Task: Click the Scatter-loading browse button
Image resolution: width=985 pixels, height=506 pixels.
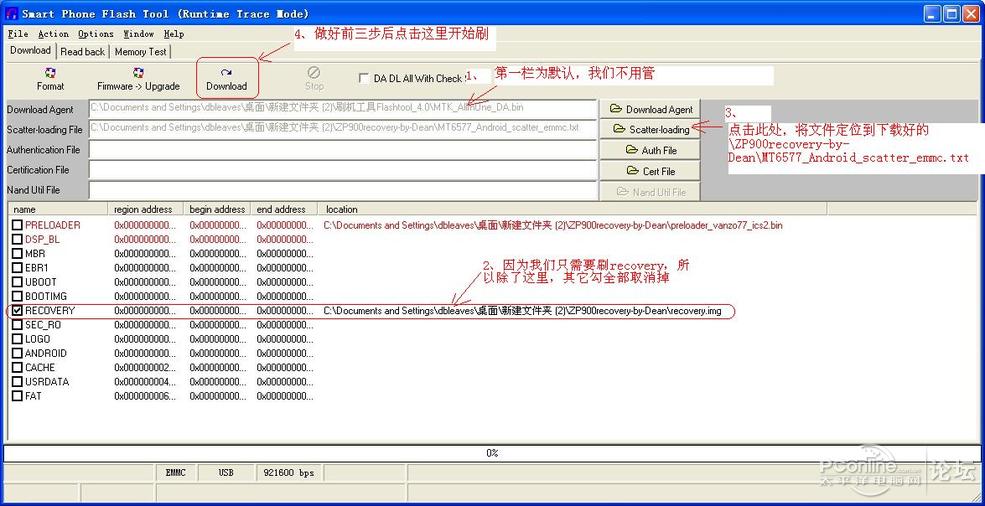Action: pyautogui.click(x=650, y=129)
